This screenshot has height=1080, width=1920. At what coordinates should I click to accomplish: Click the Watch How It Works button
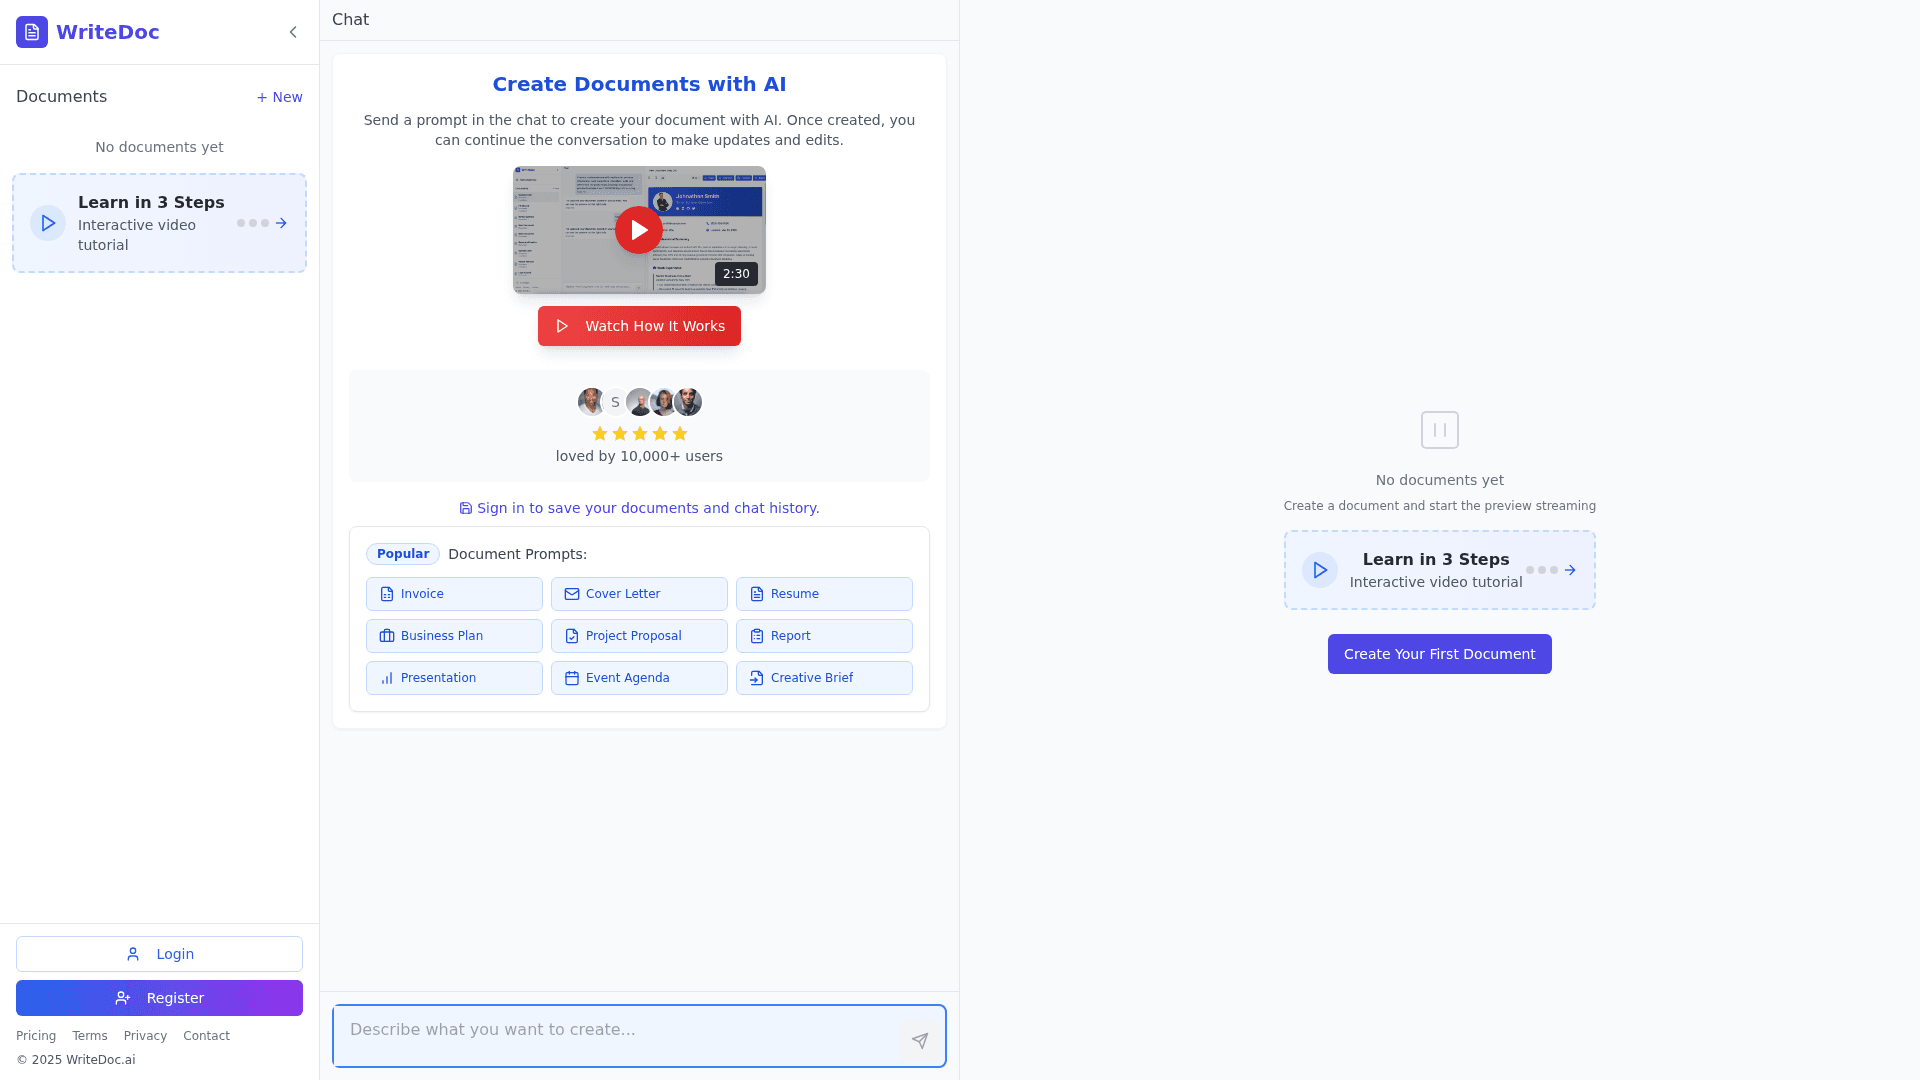[x=639, y=326]
